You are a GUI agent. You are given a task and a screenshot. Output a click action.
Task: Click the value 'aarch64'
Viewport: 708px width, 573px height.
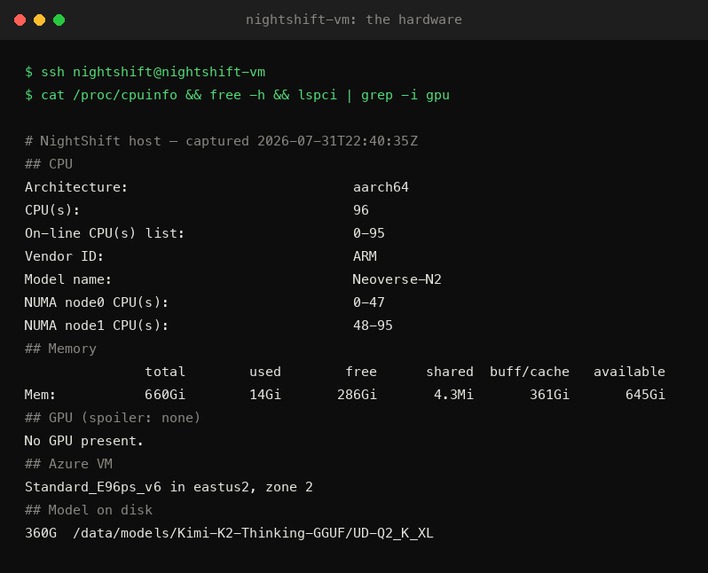tap(381, 187)
